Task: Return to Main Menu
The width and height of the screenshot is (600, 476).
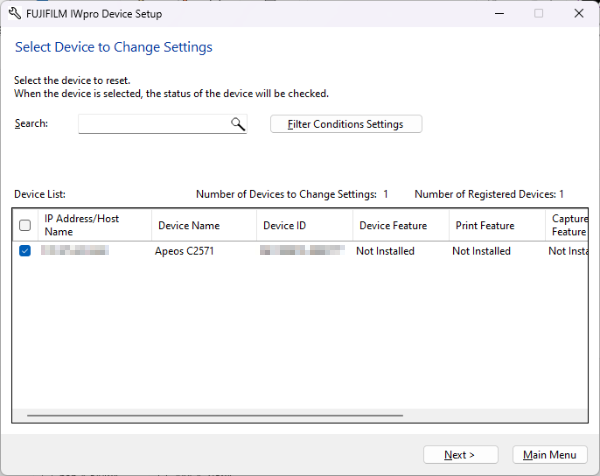Action: 549,455
